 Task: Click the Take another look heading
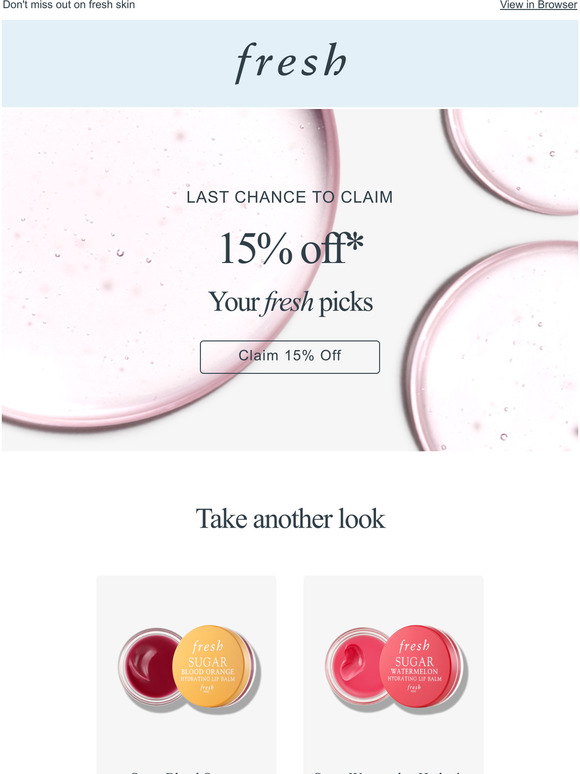click(290, 518)
